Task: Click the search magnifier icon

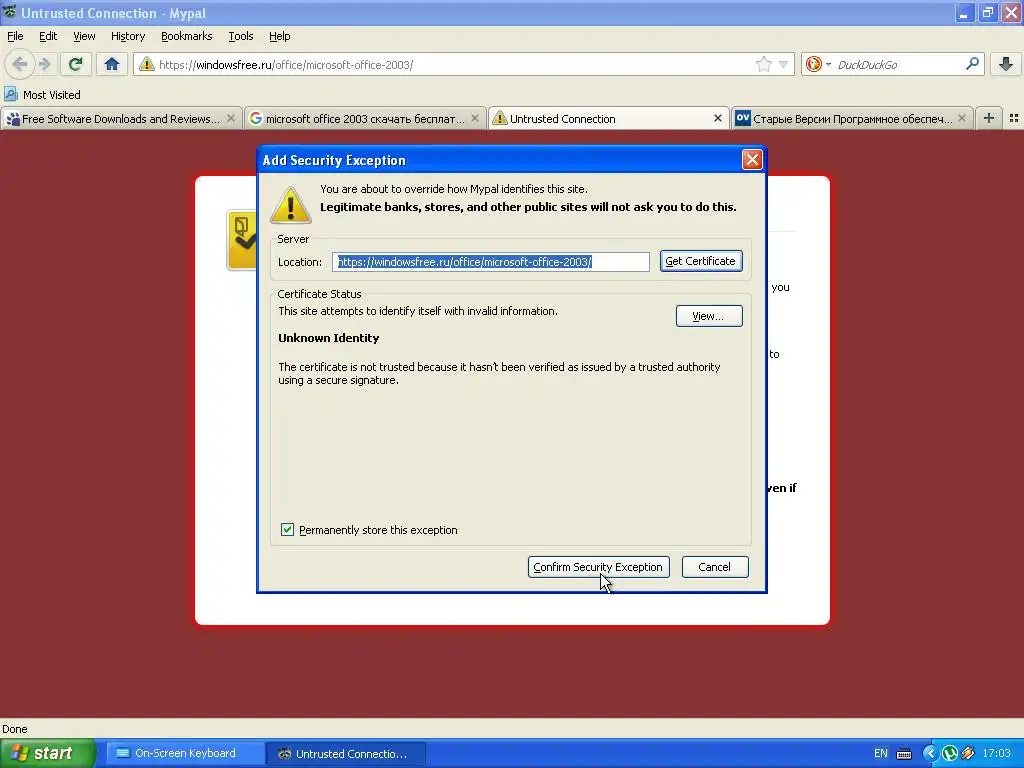Action: pos(972,64)
